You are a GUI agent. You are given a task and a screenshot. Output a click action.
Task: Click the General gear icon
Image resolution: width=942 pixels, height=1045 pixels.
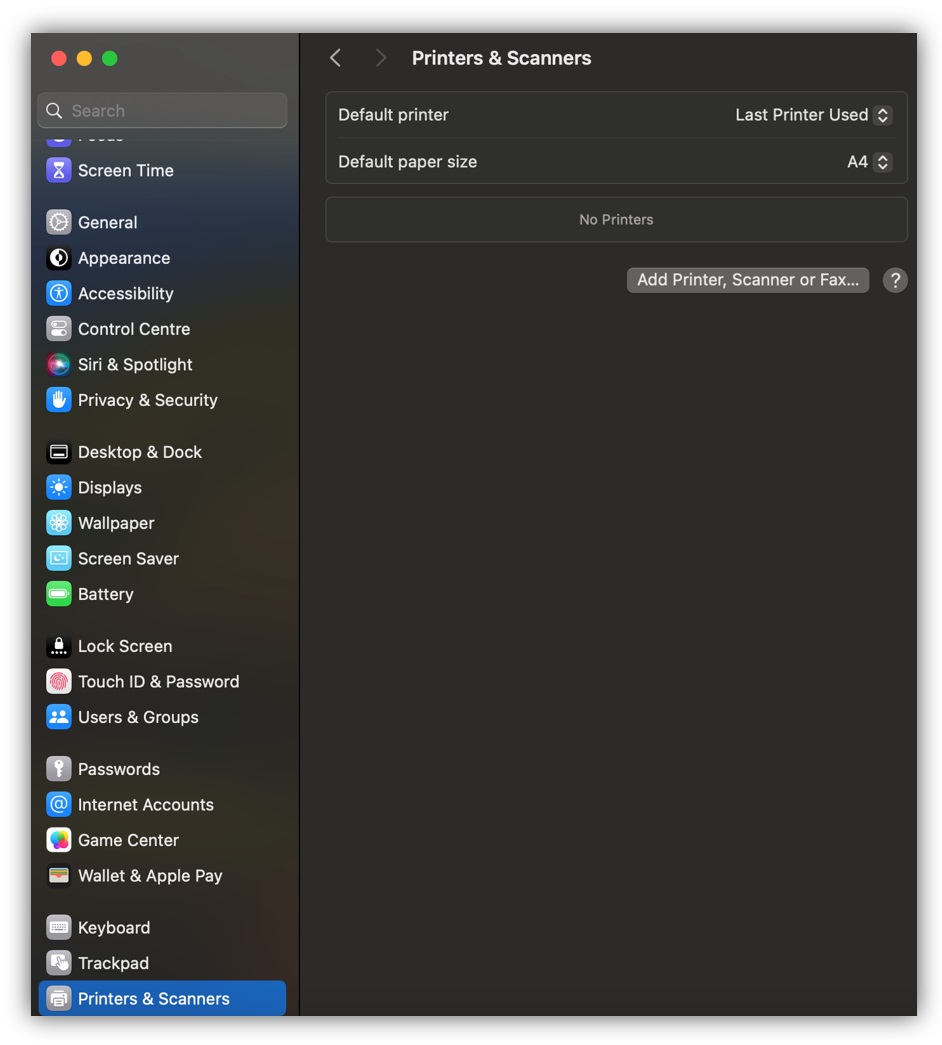tap(59, 223)
